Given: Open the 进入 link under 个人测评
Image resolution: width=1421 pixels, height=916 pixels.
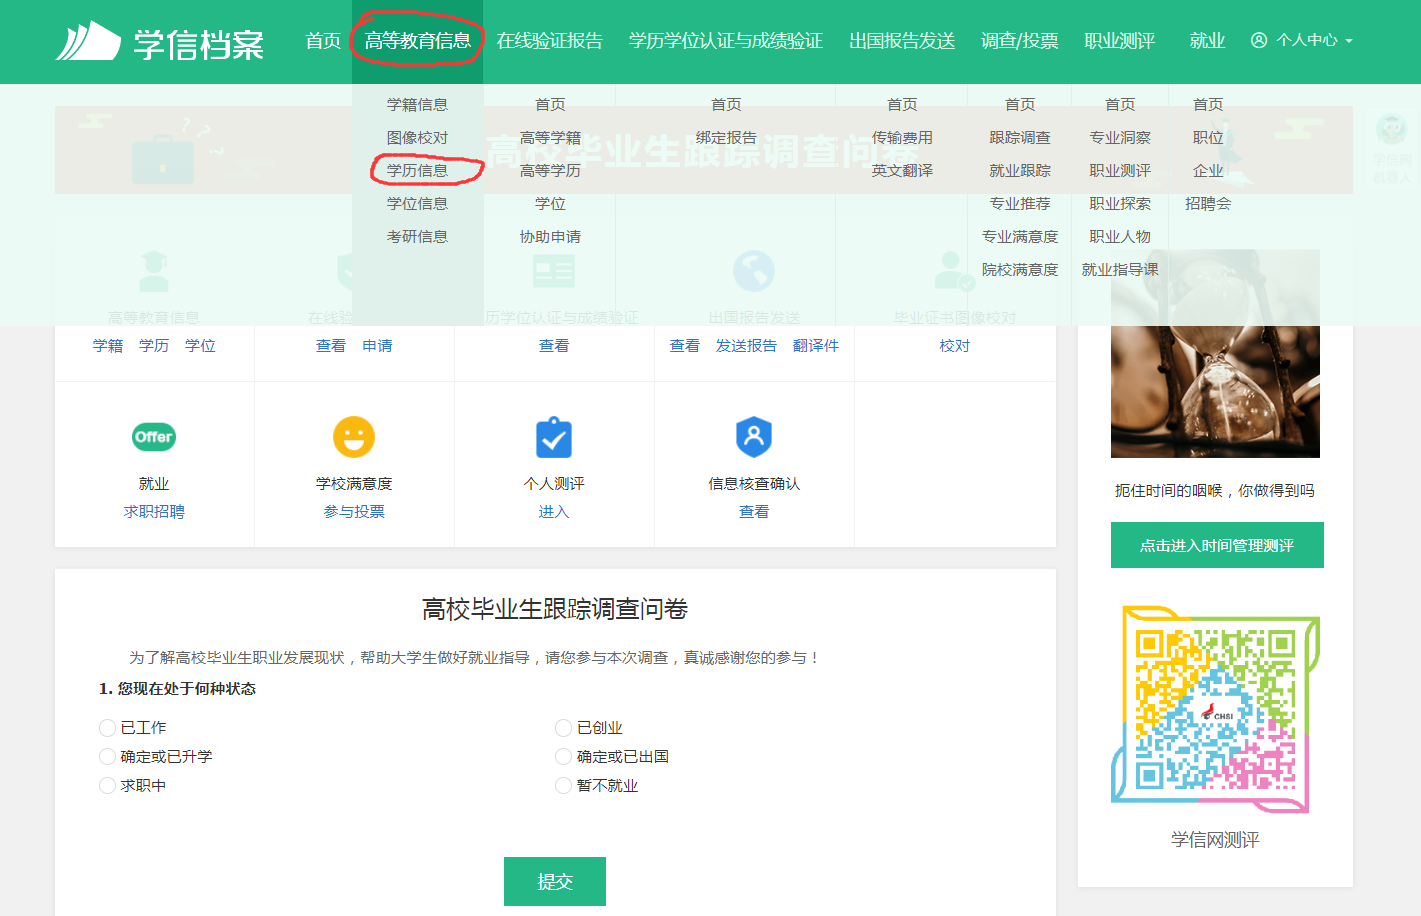Looking at the screenshot, I should pos(554,511).
